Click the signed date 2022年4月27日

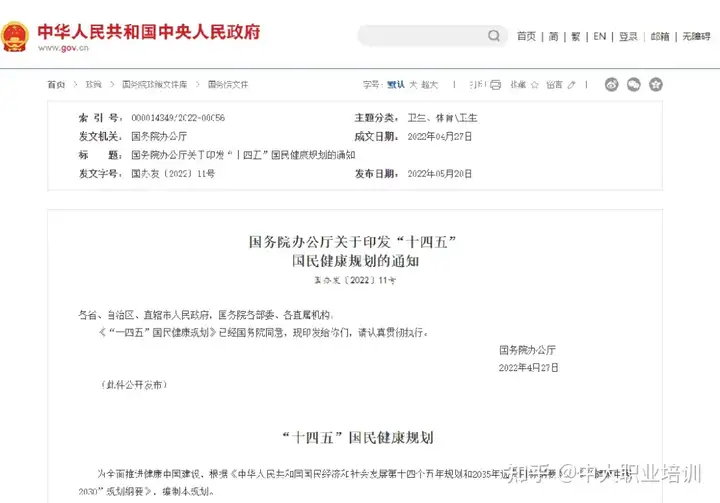[529, 367]
